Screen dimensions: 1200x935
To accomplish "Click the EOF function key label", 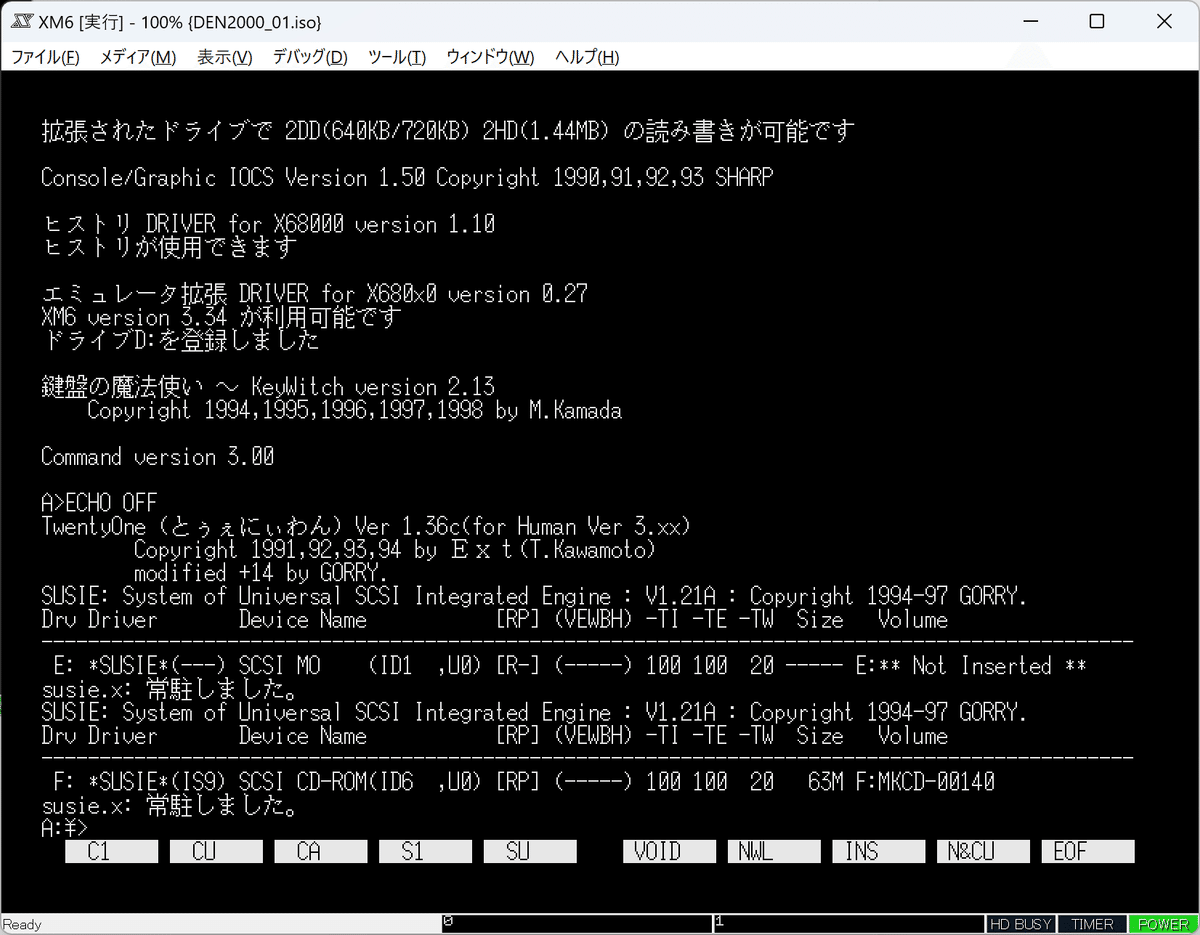I will pos(1088,851).
